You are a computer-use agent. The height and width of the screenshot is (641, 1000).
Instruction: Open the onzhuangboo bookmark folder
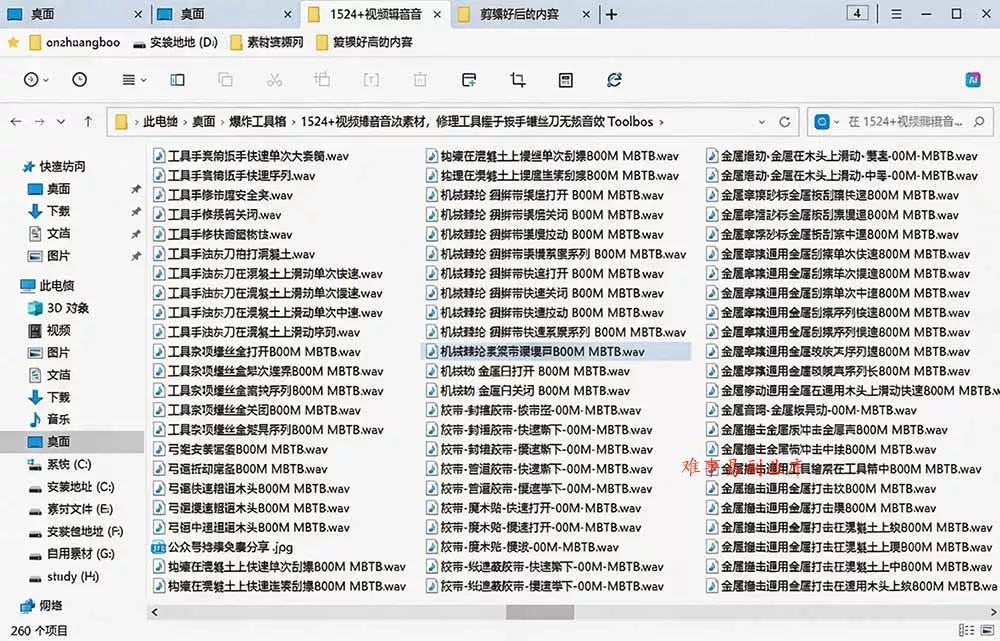tap(75, 43)
